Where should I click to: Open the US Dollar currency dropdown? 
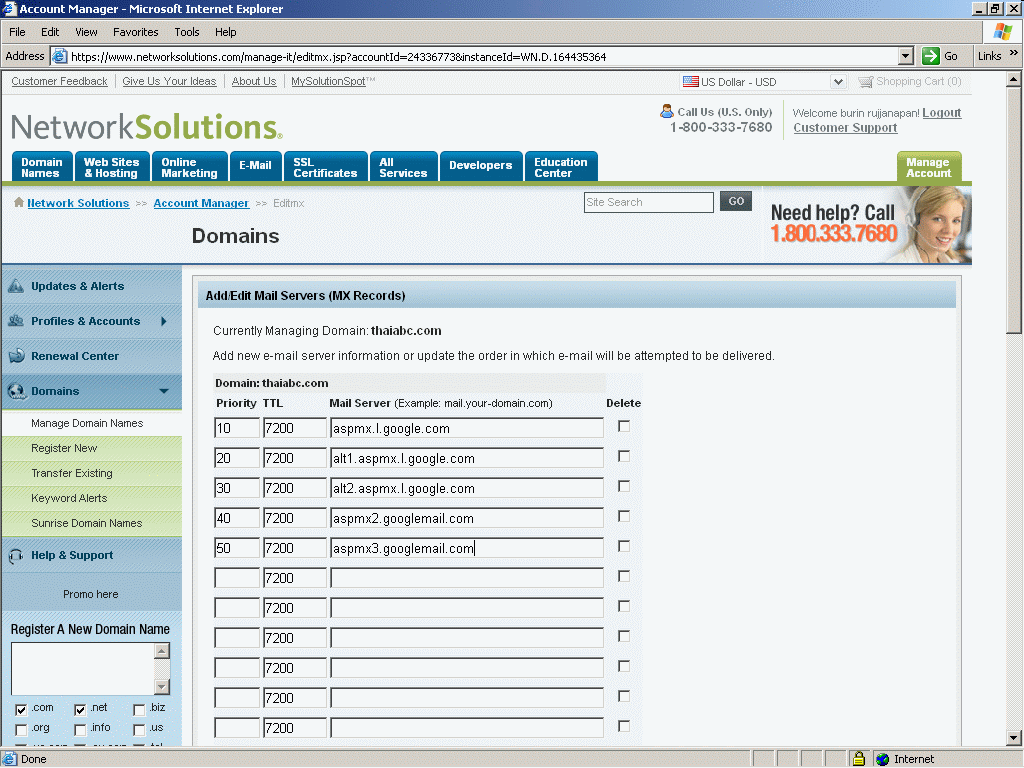838,82
